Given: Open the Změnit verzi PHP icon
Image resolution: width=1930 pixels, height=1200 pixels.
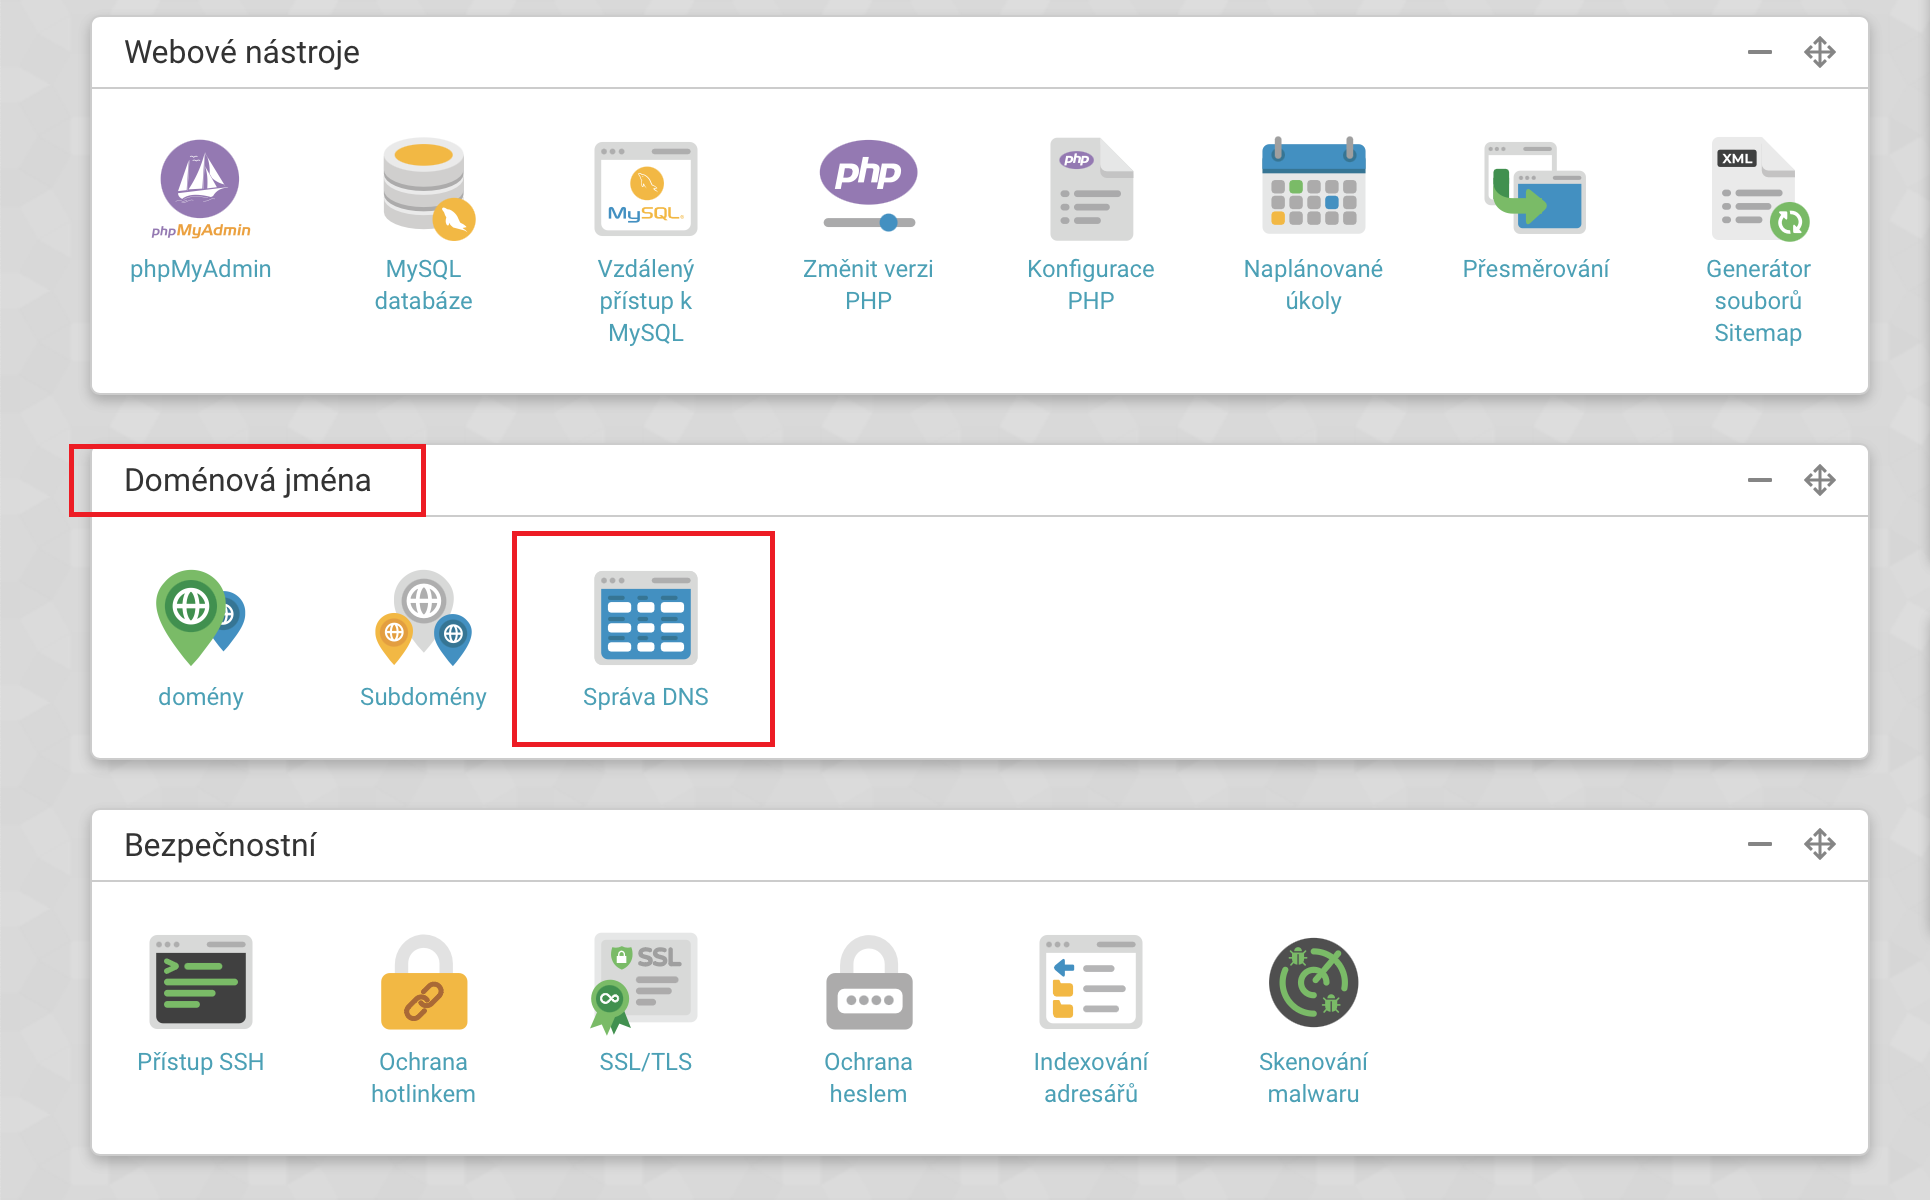Looking at the screenshot, I should coord(868,185).
